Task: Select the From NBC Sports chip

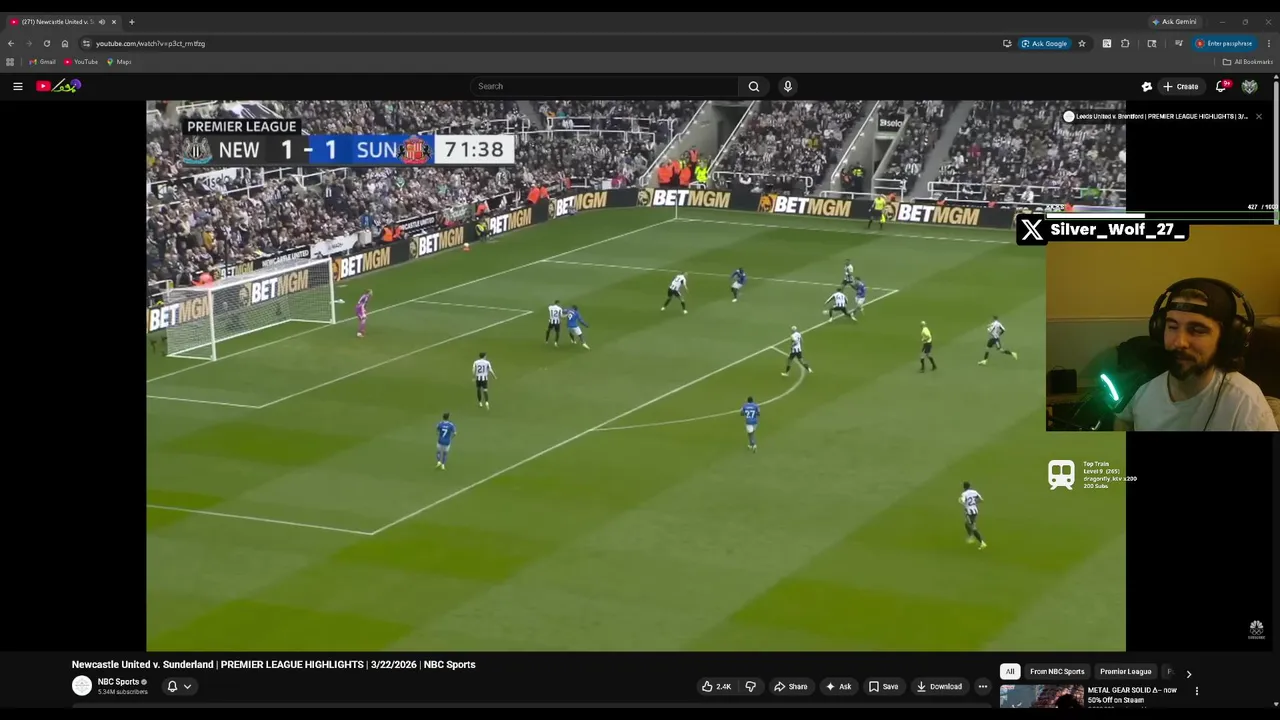Action: (1057, 671)
